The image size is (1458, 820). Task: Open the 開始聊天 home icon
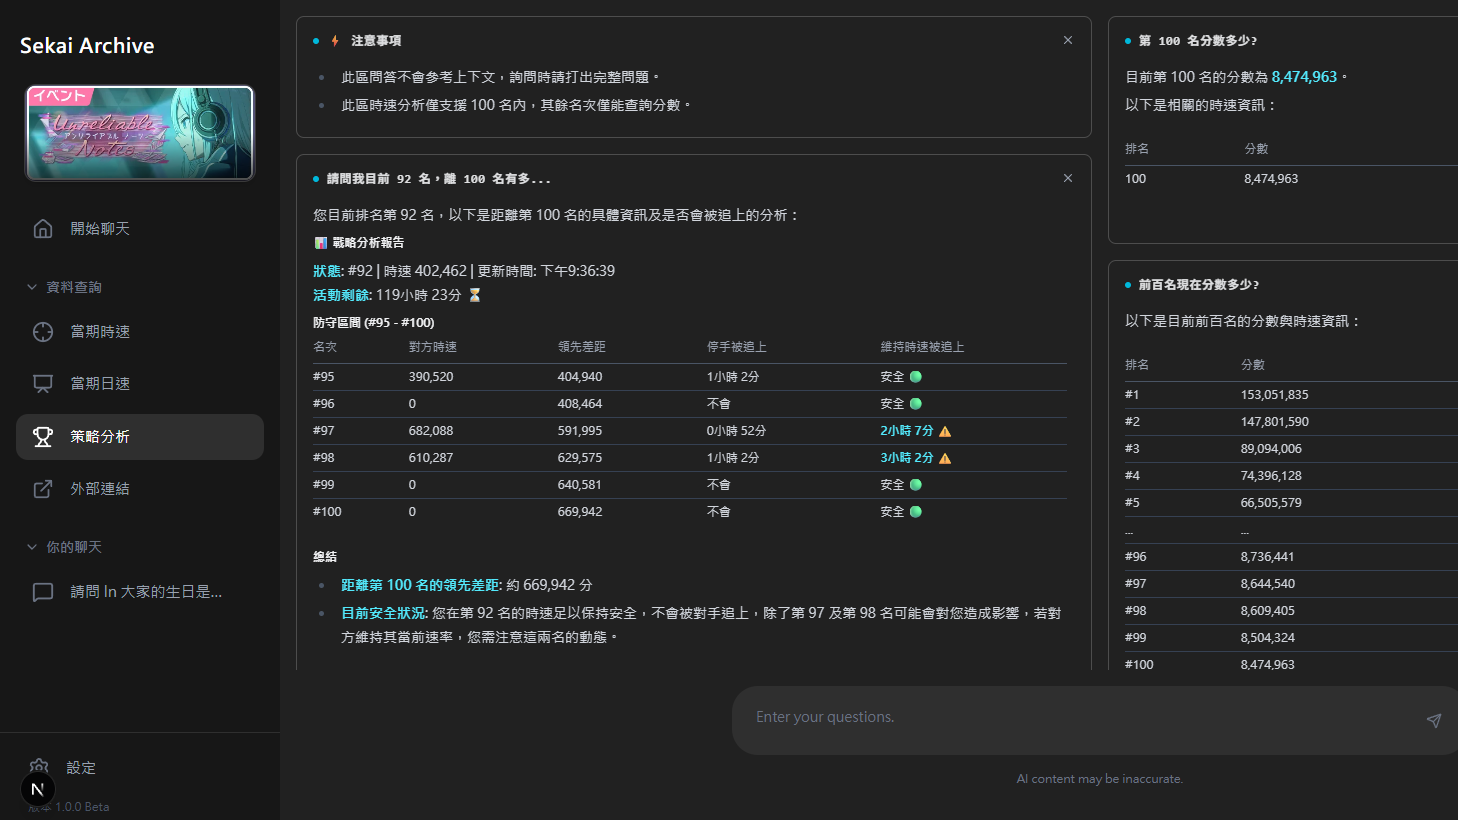click(43, 229)
